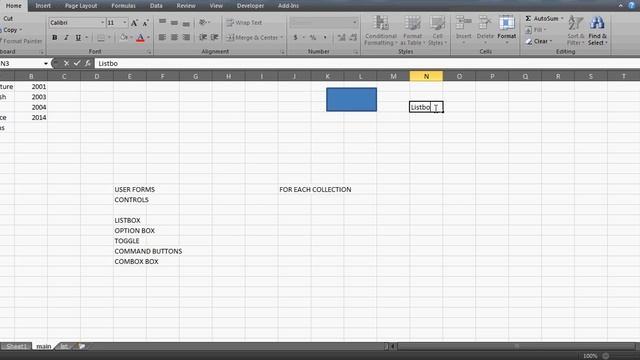The width and height of the screenshot is (640, 360).
Task: Click Format Painter
Action: click(21, 41)
